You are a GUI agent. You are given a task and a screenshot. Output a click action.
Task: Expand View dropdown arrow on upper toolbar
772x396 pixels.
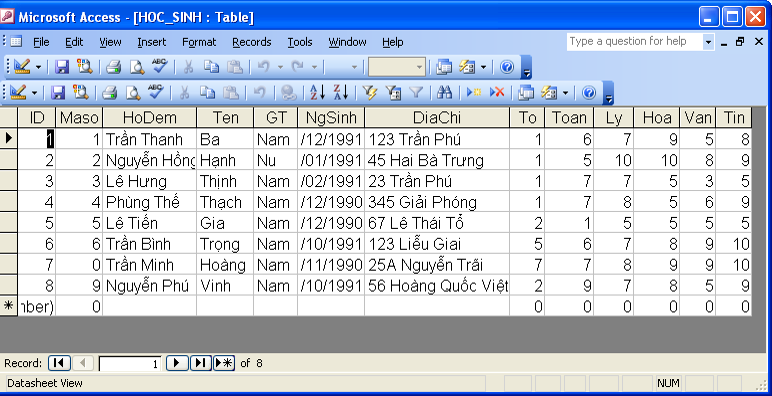coord(38,66)
